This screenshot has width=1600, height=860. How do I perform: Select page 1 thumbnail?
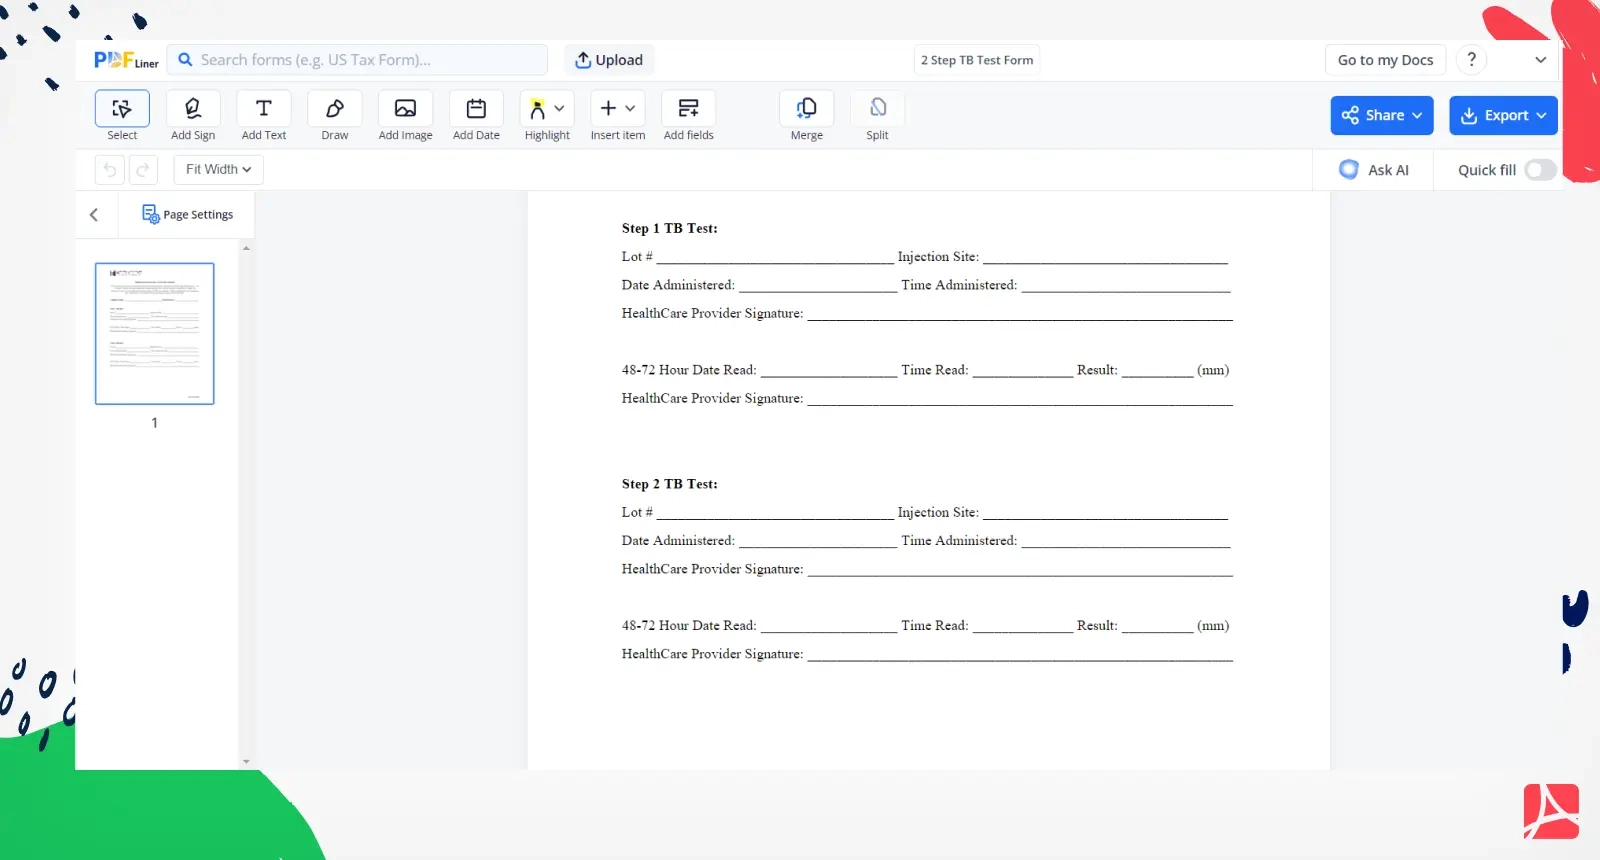click(x=155, y=334)
